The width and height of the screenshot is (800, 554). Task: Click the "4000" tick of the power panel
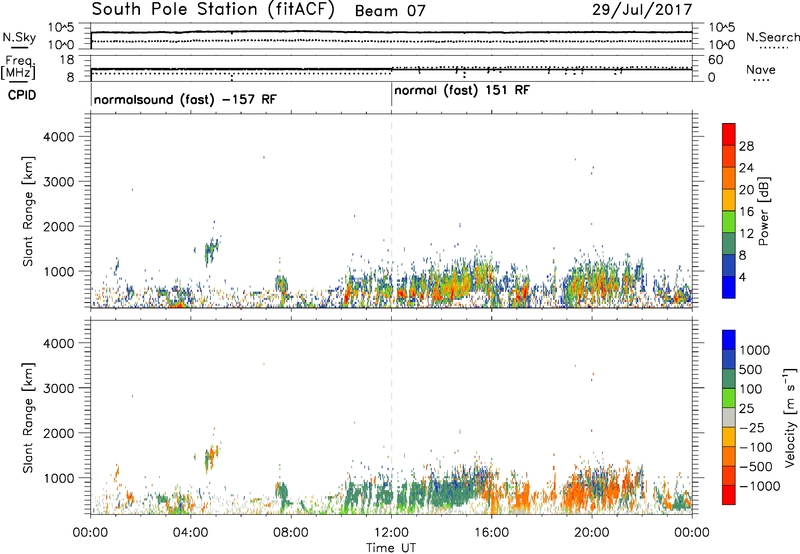coord(58,137)
